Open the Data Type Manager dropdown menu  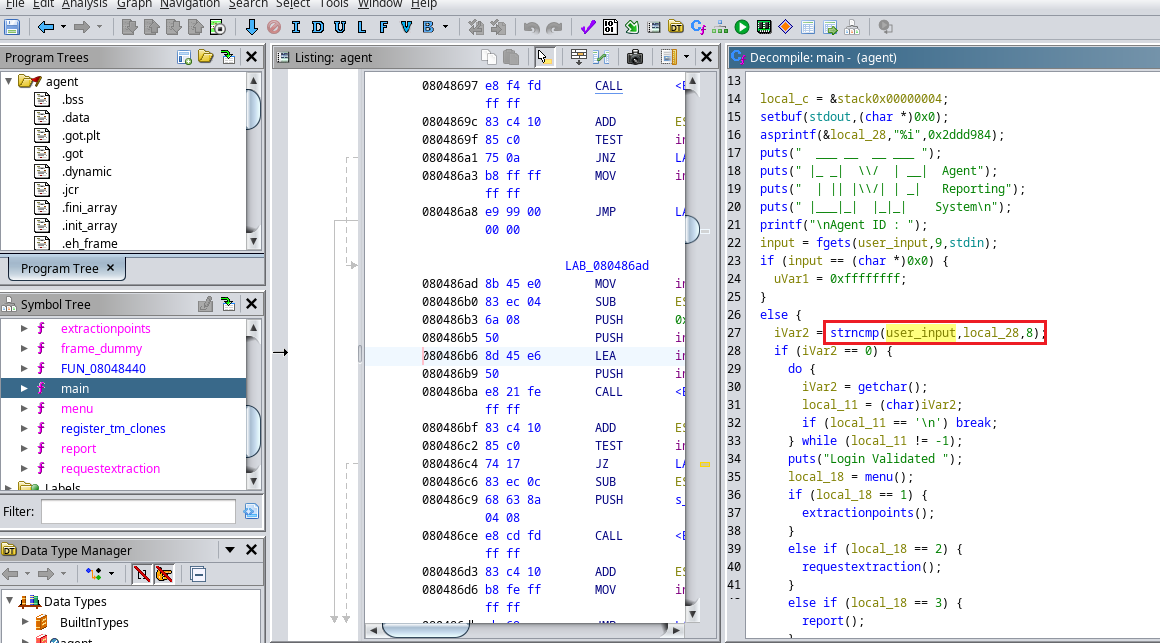coord(229,550)
